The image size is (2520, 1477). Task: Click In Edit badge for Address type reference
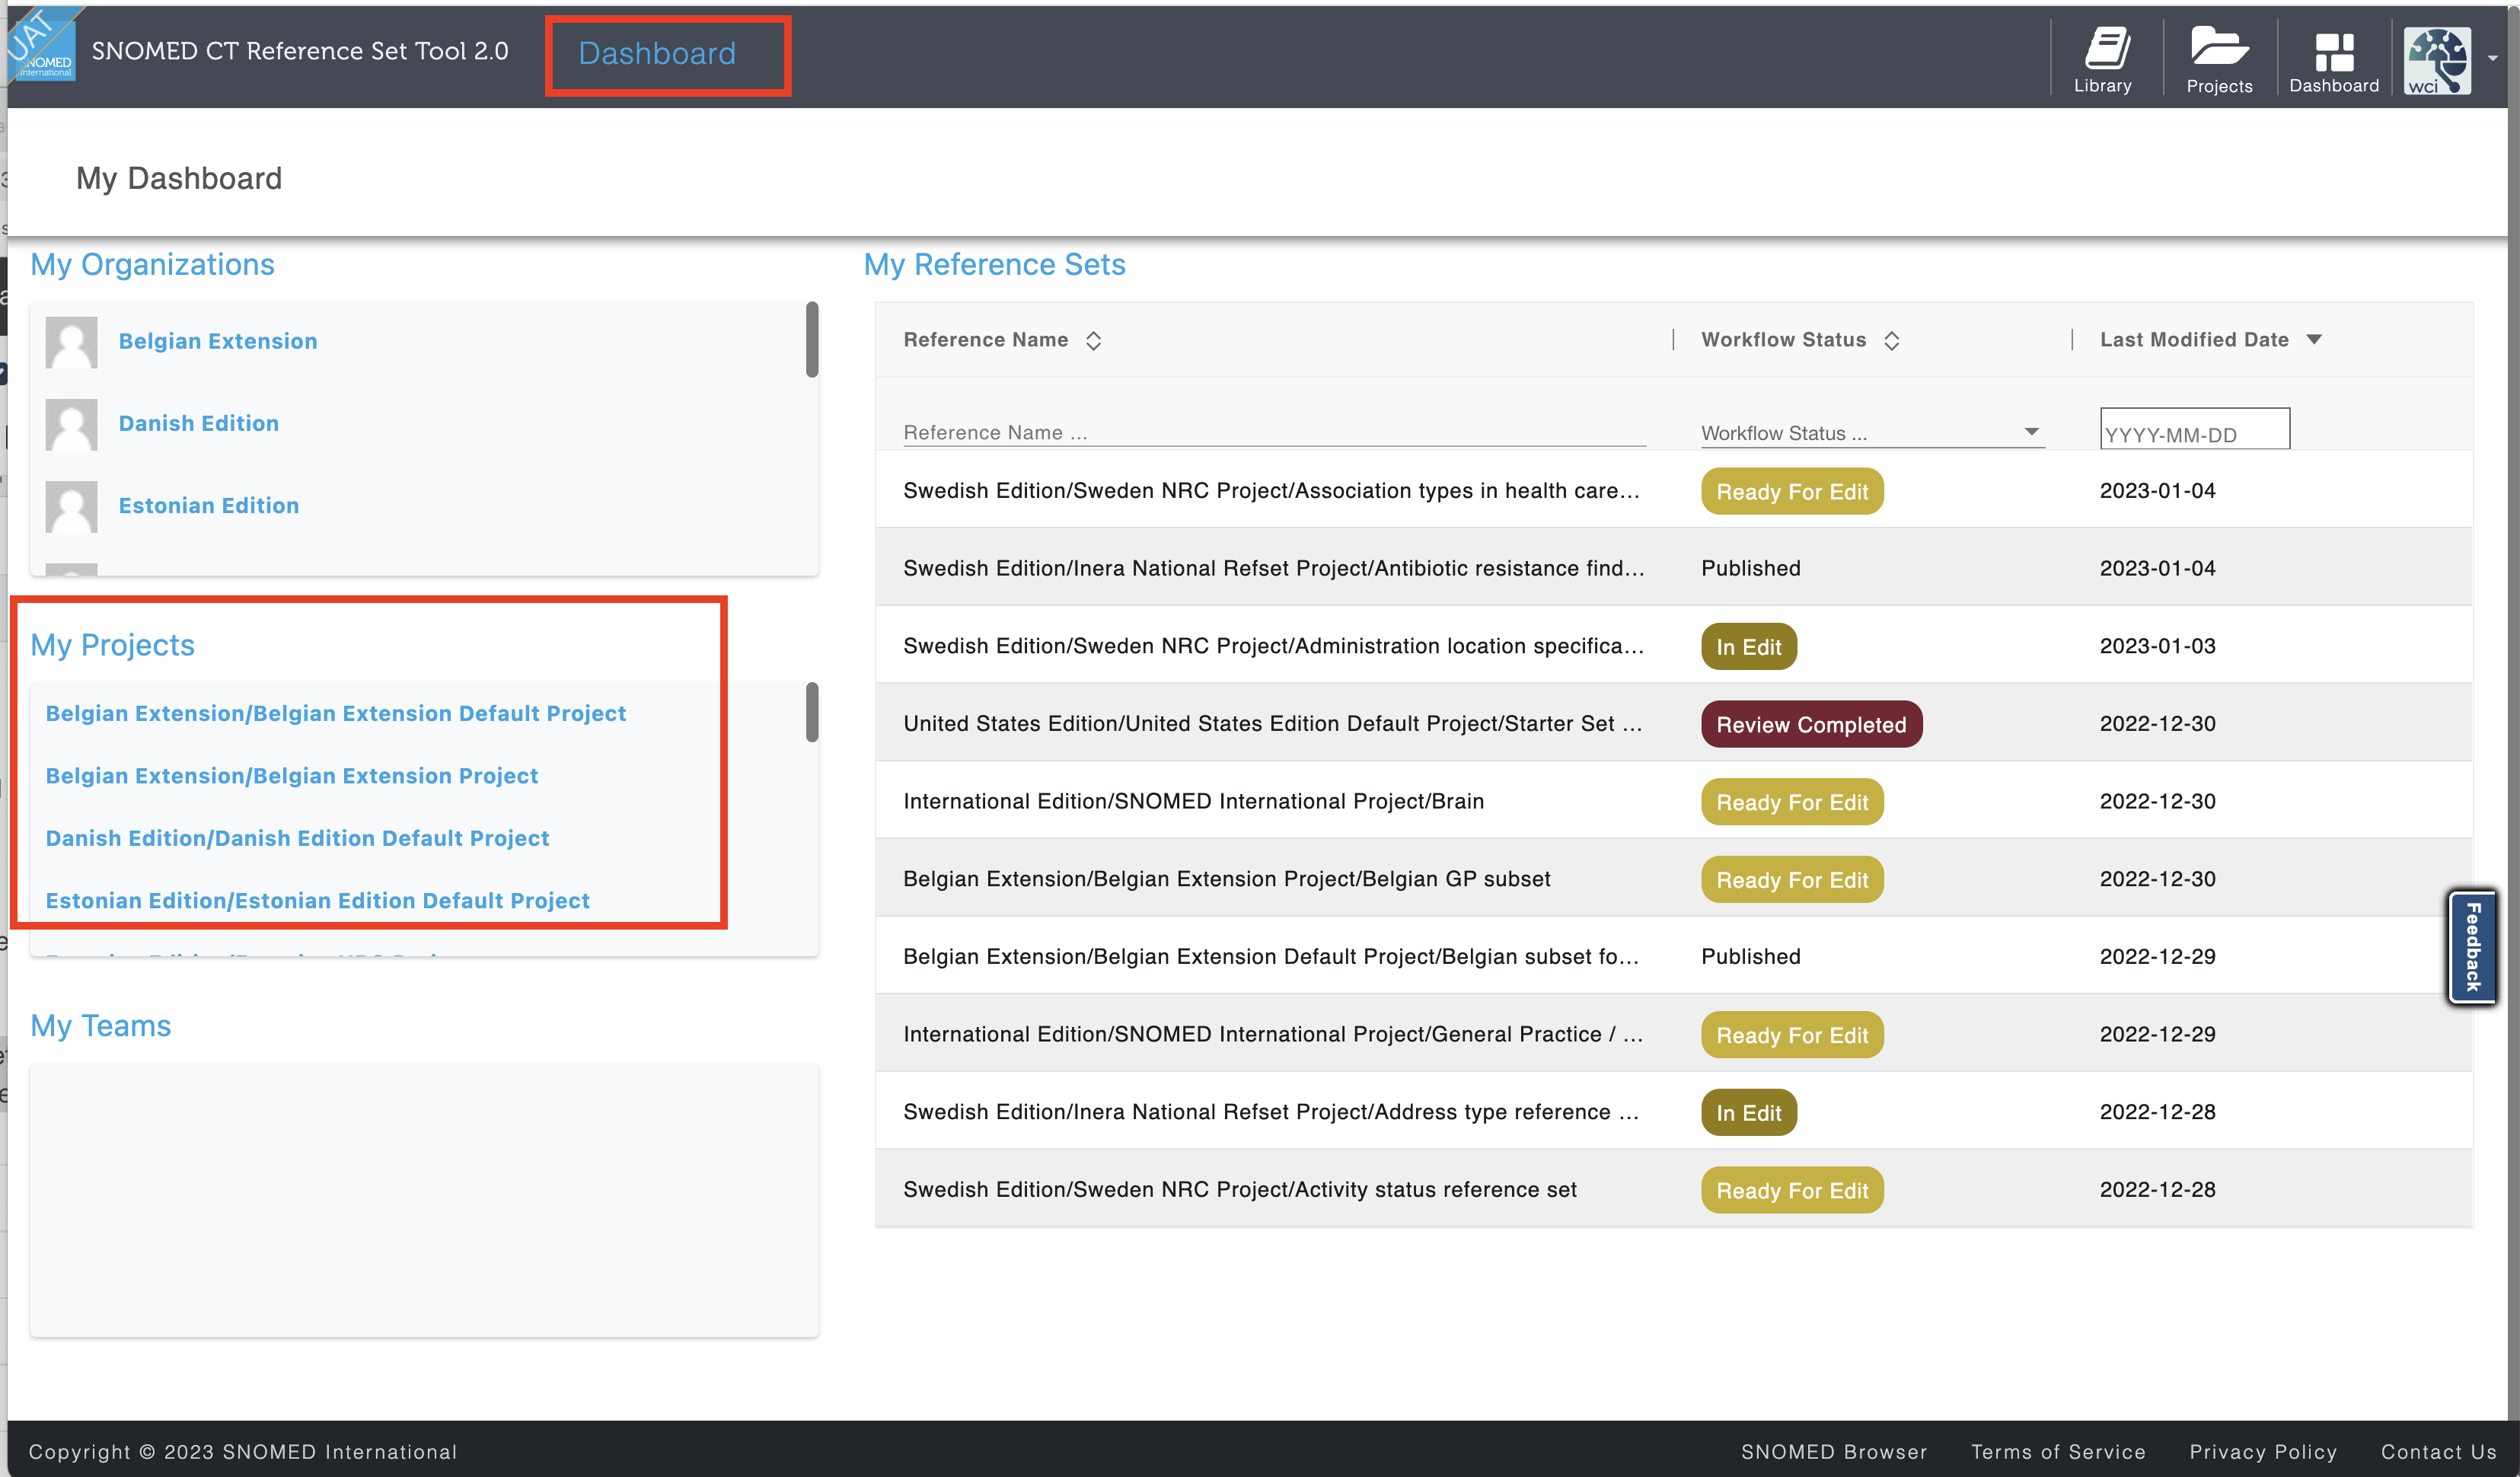tap(1749, 1112)
